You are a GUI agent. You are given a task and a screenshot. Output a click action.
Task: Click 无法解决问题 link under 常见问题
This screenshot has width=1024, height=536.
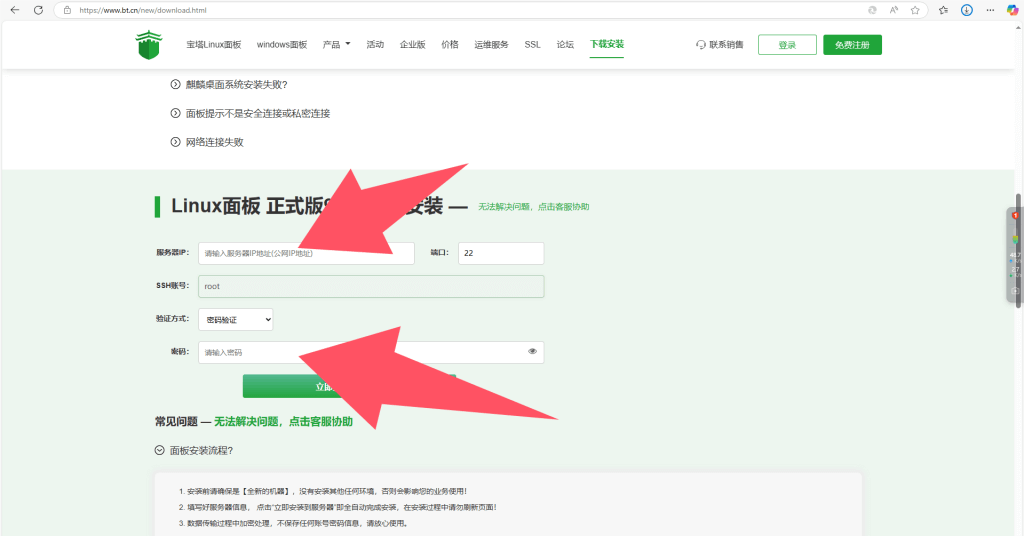(x=283, y=422)
